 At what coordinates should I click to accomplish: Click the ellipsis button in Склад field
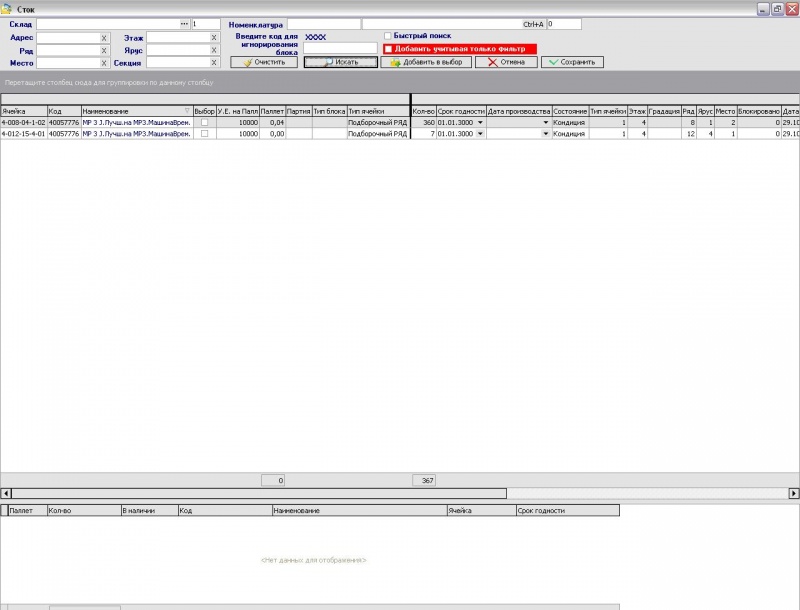point(184,23)
